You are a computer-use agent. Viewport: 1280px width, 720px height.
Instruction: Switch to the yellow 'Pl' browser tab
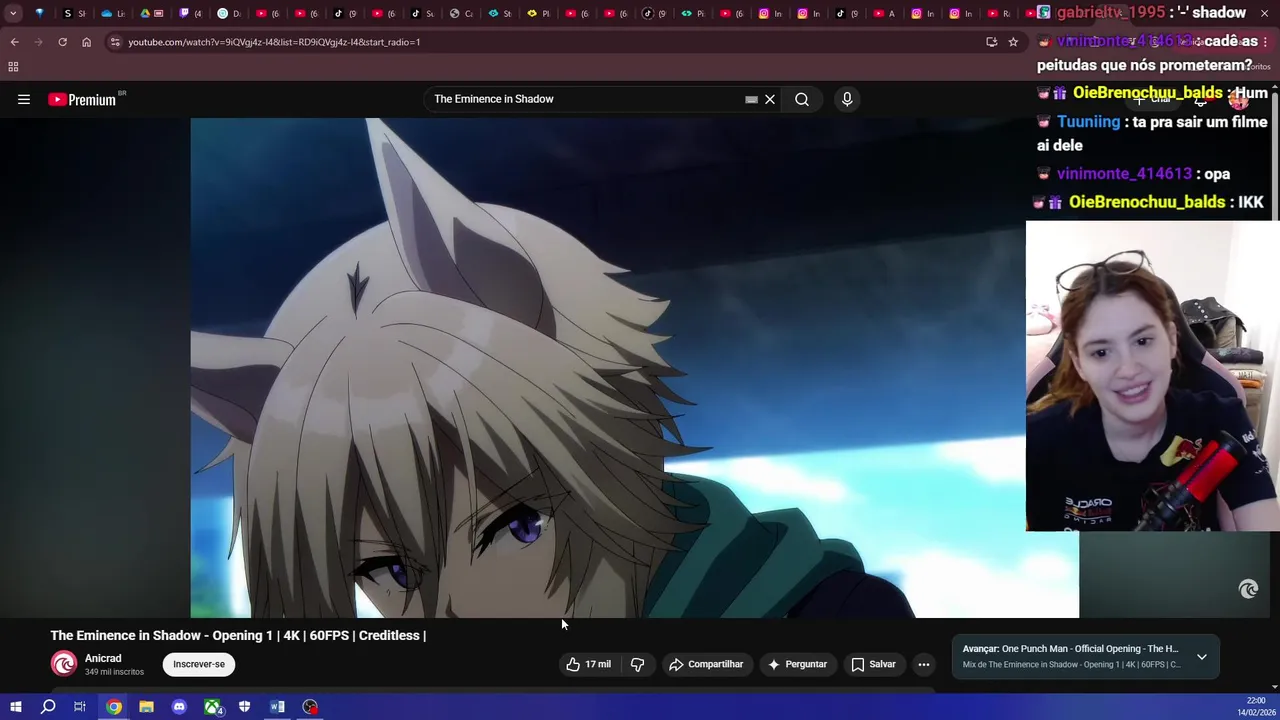pyautogui.click(x=537, y=13)
